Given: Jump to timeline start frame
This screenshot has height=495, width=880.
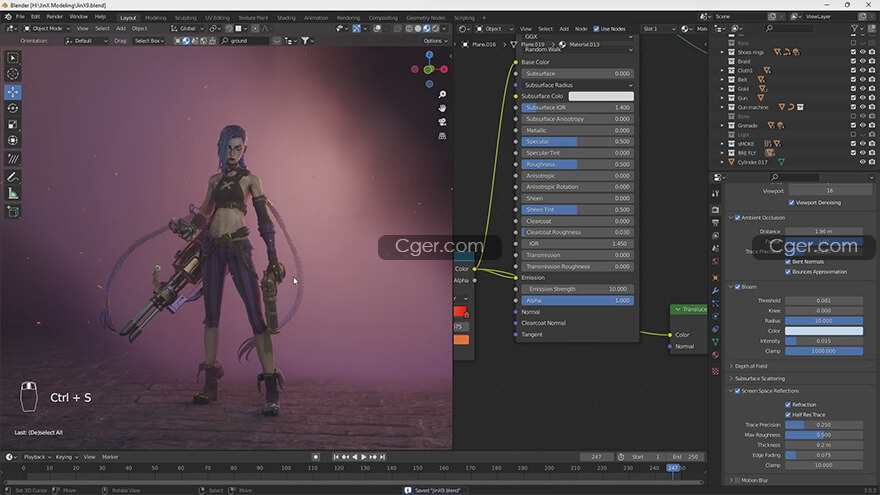Looking at the screenshot, I should [336, 457].
